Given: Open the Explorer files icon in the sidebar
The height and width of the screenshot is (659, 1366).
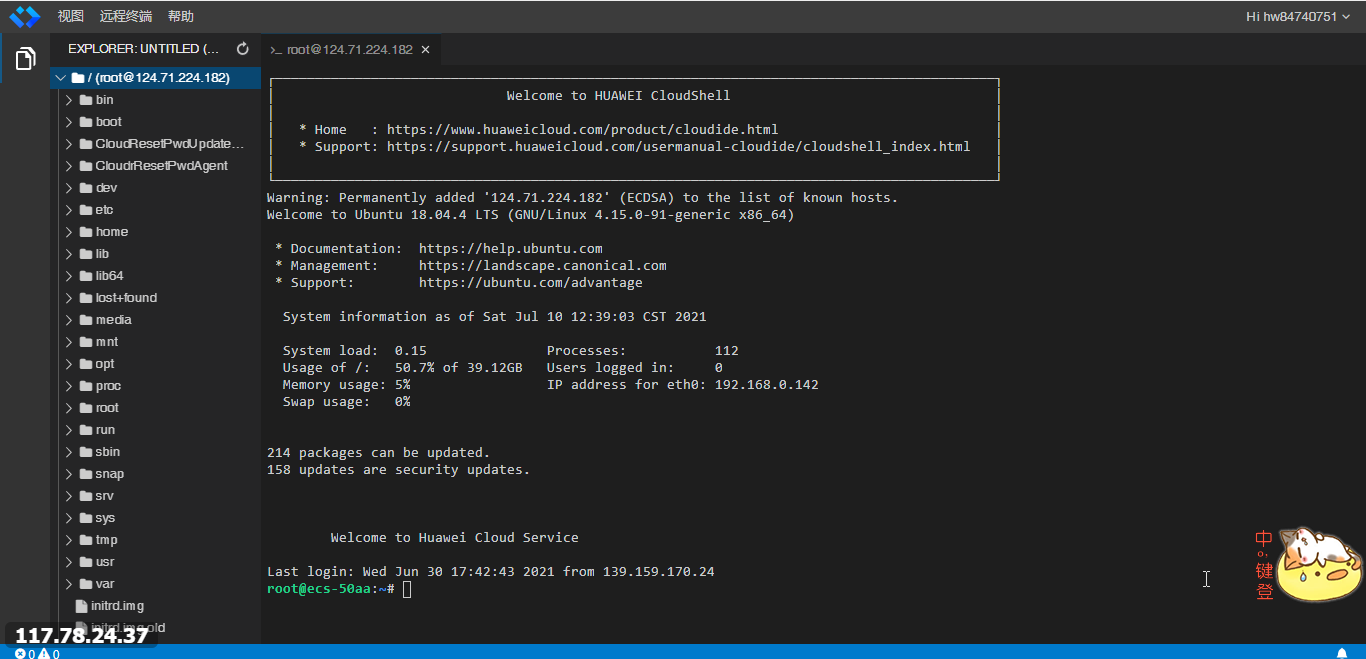Looking at the screenshot, I should click(x=25, y=59).
